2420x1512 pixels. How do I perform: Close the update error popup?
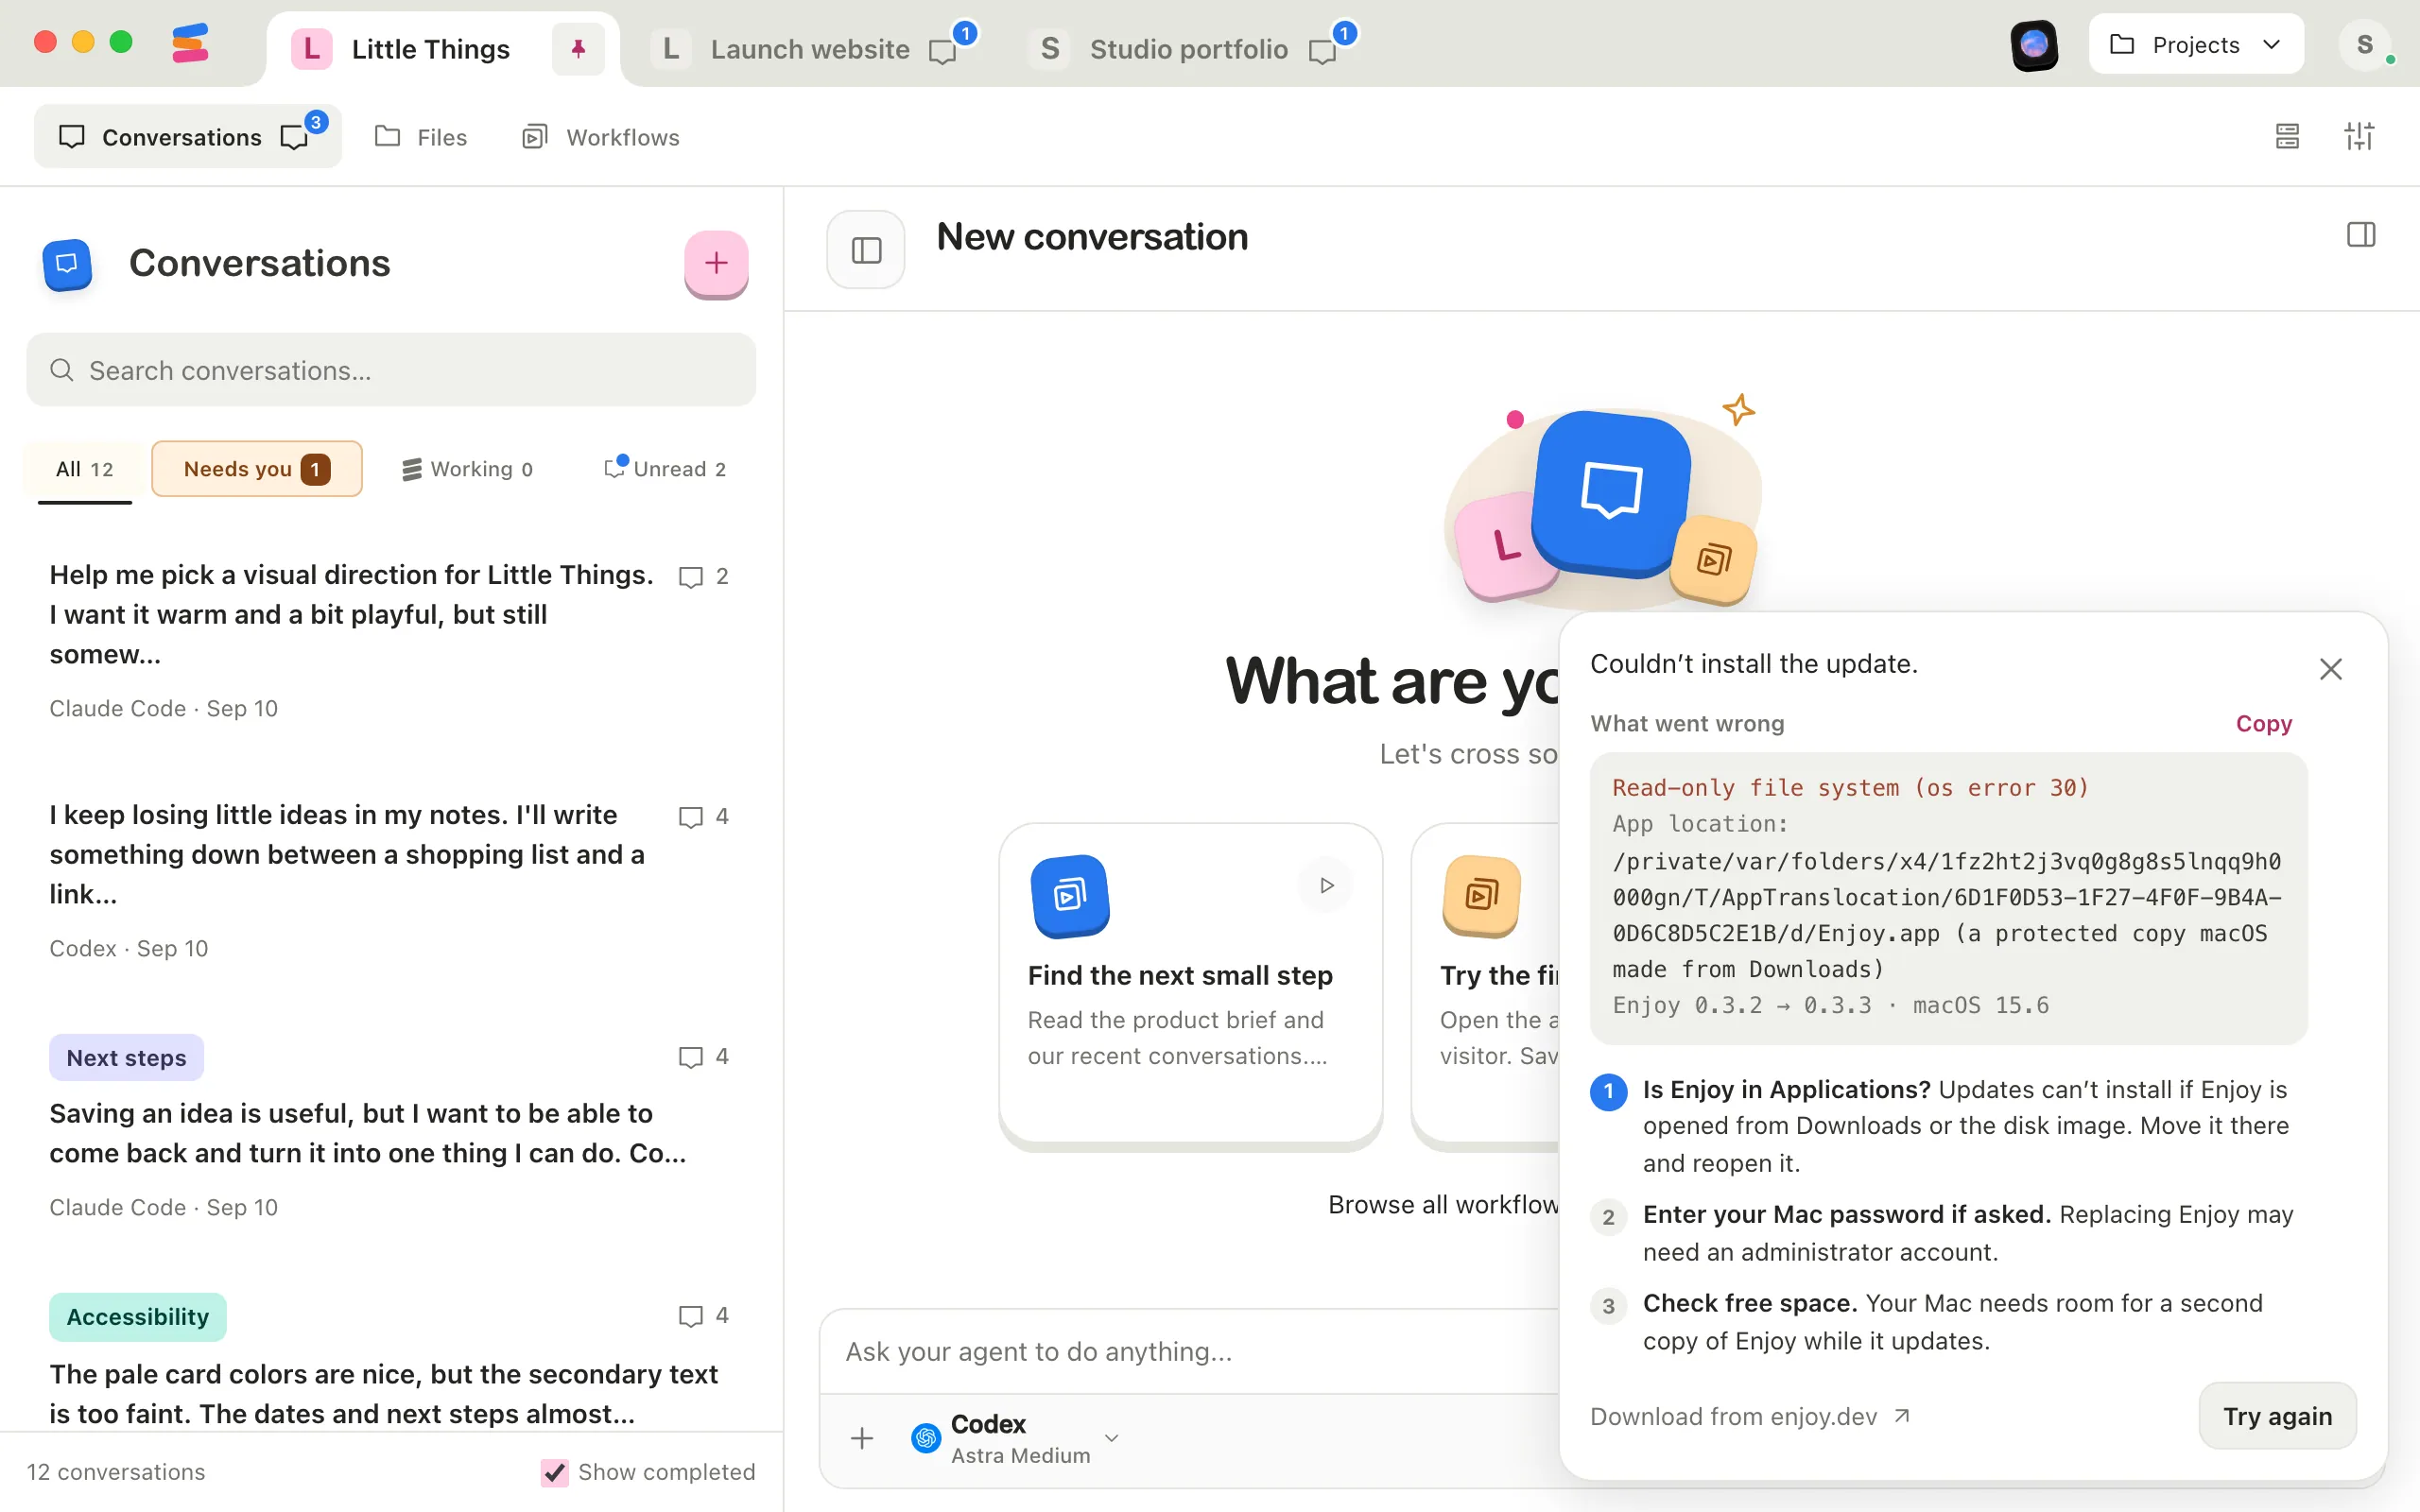pos(2331,669)
